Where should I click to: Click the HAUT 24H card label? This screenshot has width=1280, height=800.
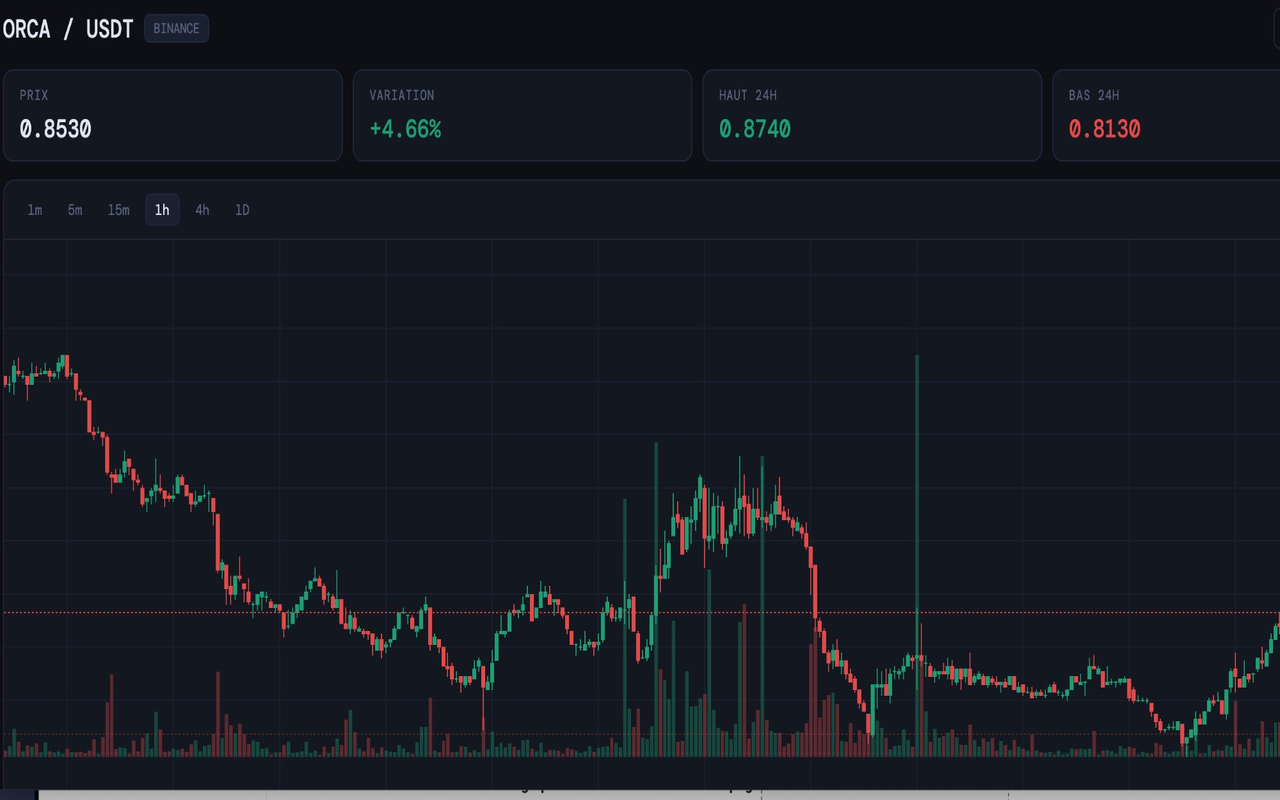(x=748, y=95)
